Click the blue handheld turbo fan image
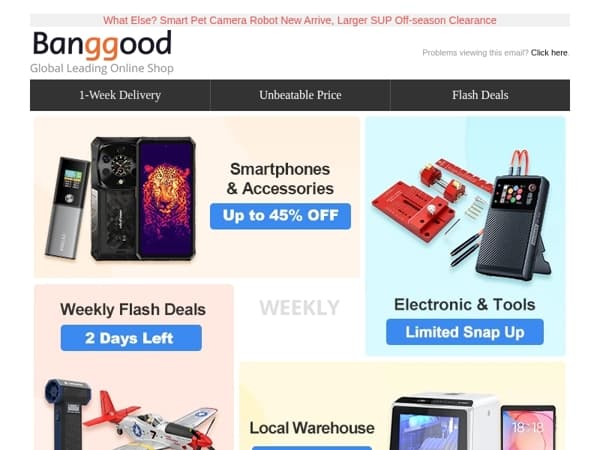 pos(66,414)
